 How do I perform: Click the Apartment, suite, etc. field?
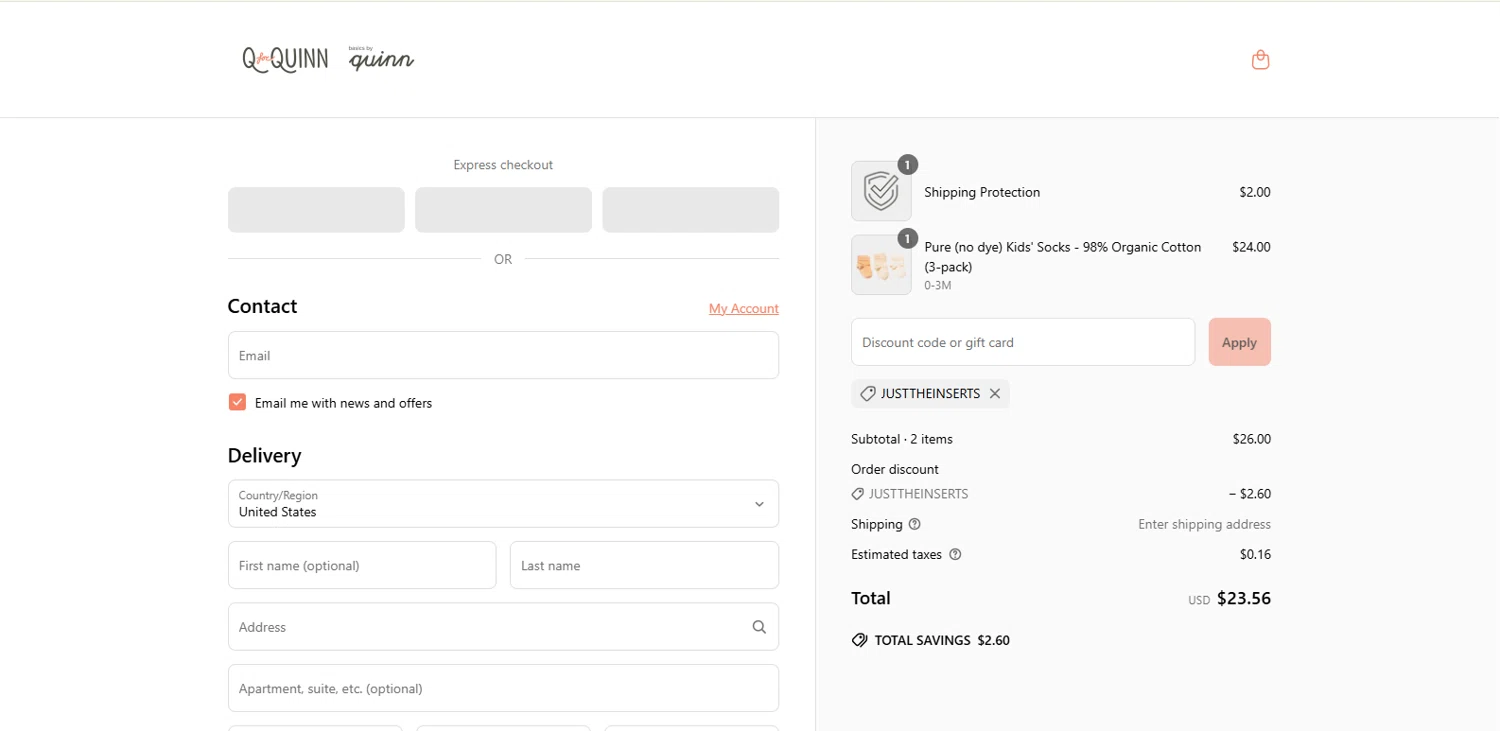click(x=503, y=688)
